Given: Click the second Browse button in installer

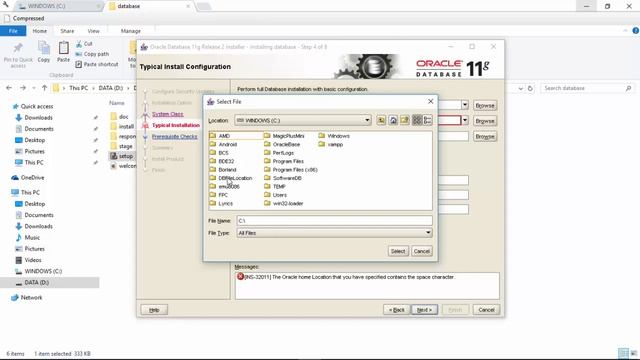Looking at the screenshot, I should click(485, 121).
